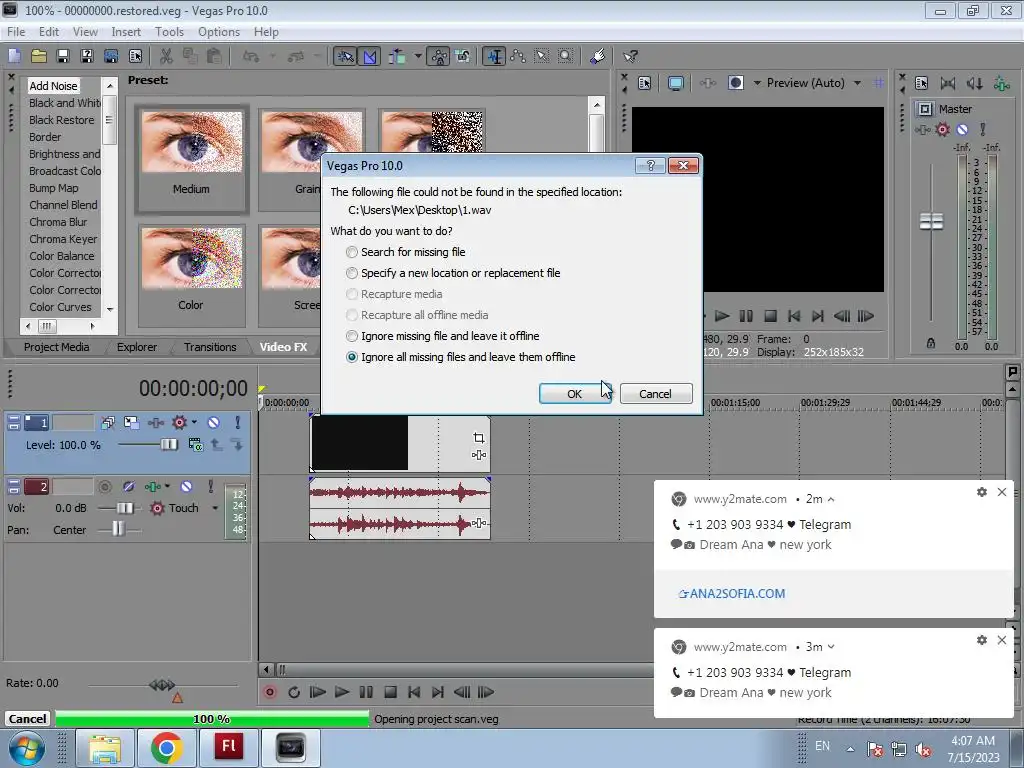Select Specify a new location option
Viewport: 1024px width, 768px height.
(x=453, y=273)
